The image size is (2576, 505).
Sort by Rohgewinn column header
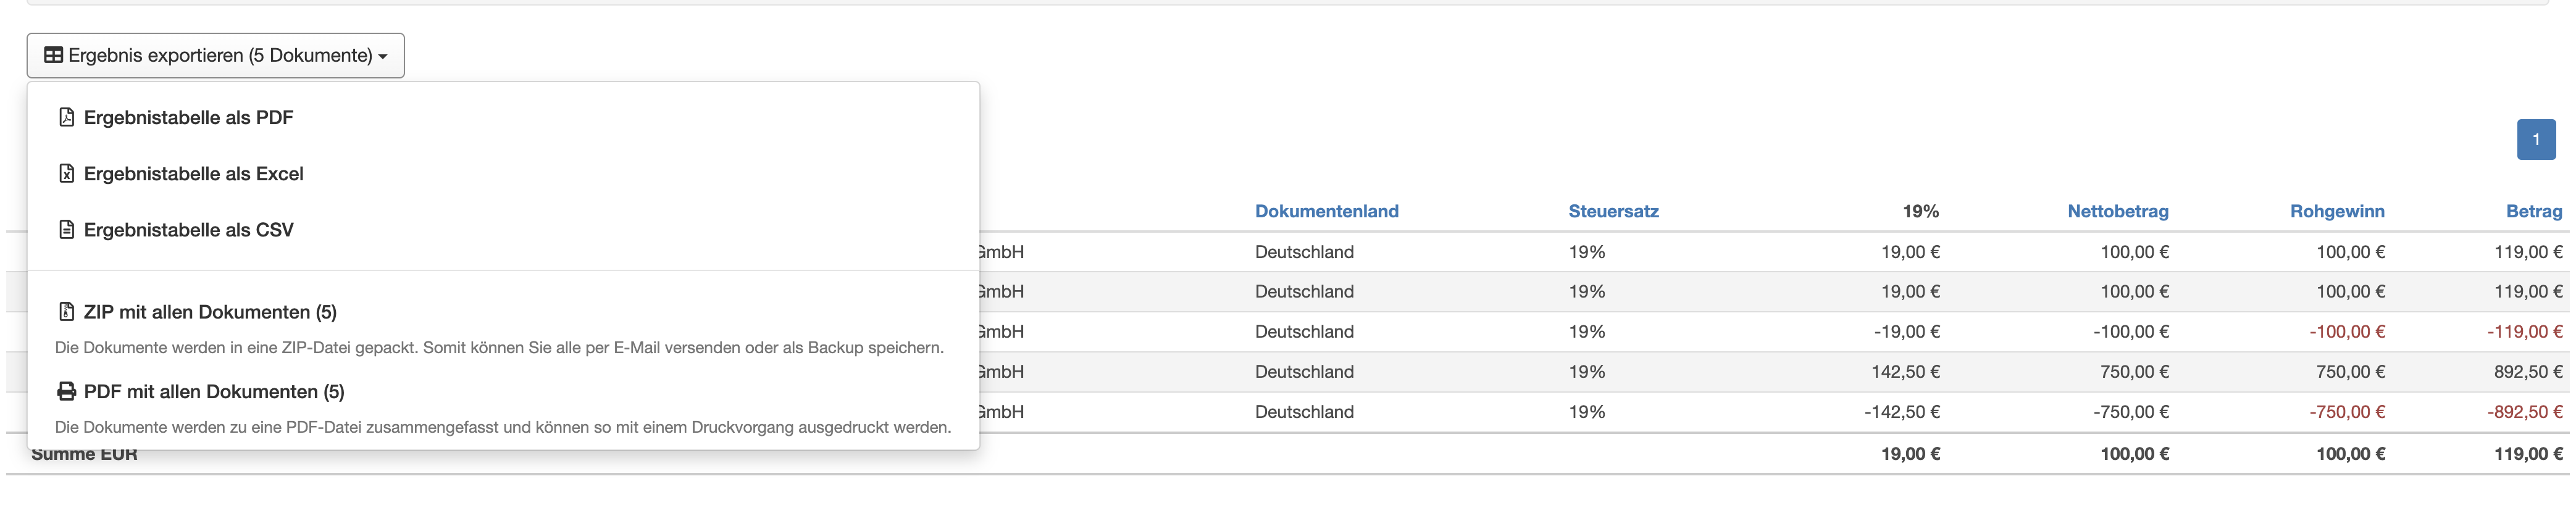coord(2336,211)
